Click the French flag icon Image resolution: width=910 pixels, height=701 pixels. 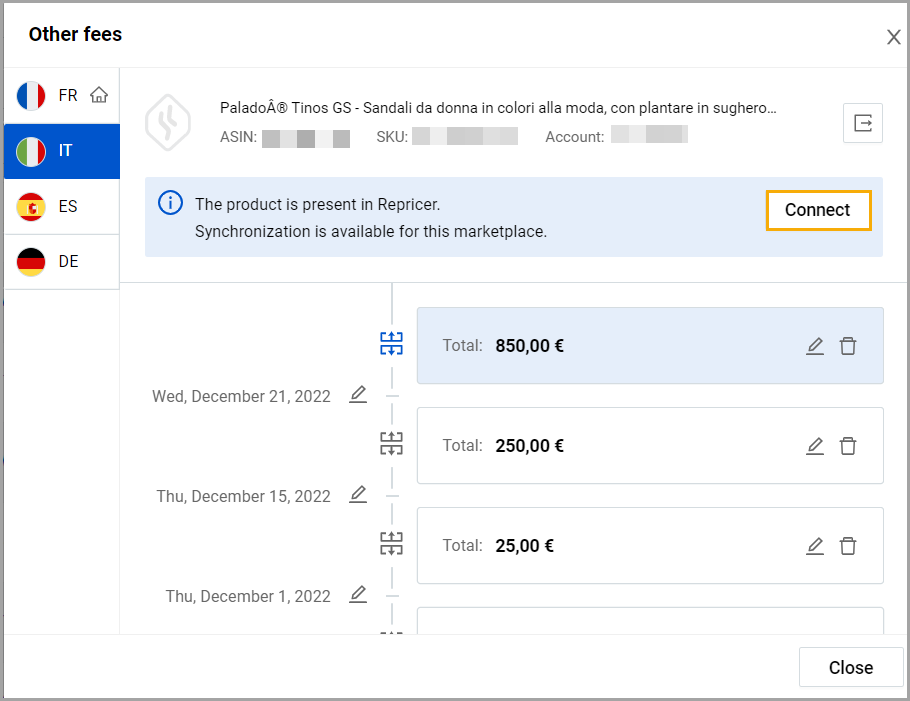31,96
